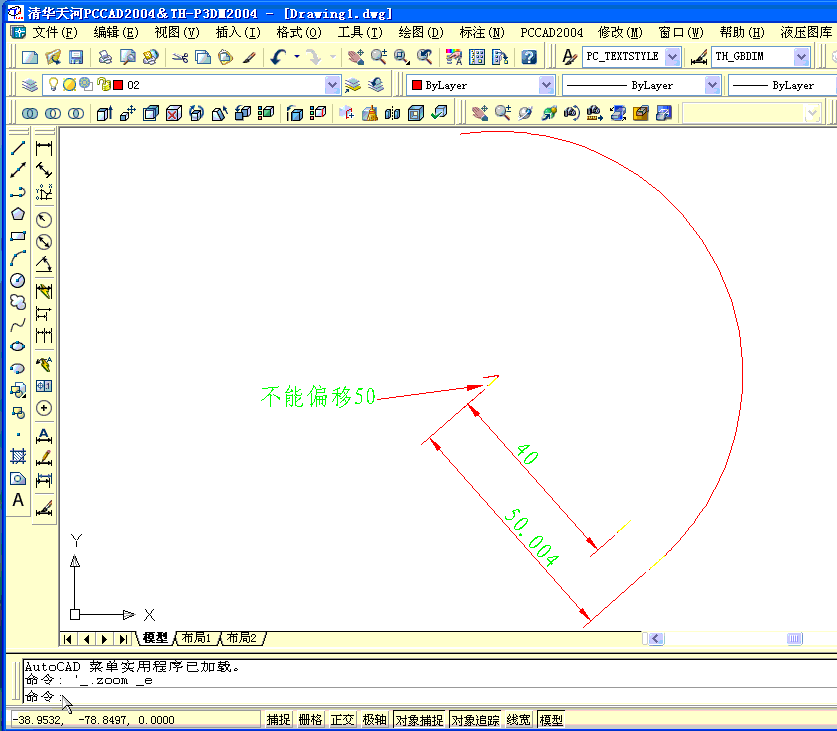Screen dimensions: 837x731
Task: Select the Circle draw tool
Action: pyautogui.click(x=18, y=280)
